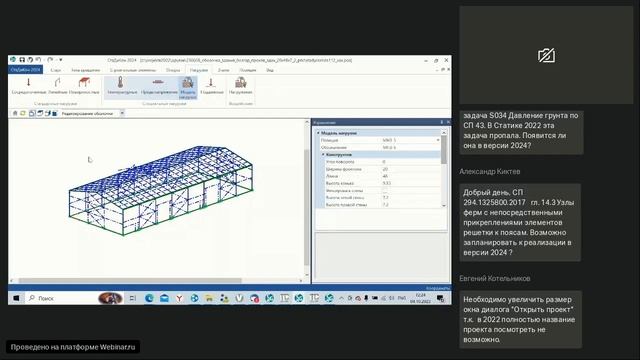Click the main application tab (blue)
This screenshot has height=360, width=640.
(x=25, y=70)
